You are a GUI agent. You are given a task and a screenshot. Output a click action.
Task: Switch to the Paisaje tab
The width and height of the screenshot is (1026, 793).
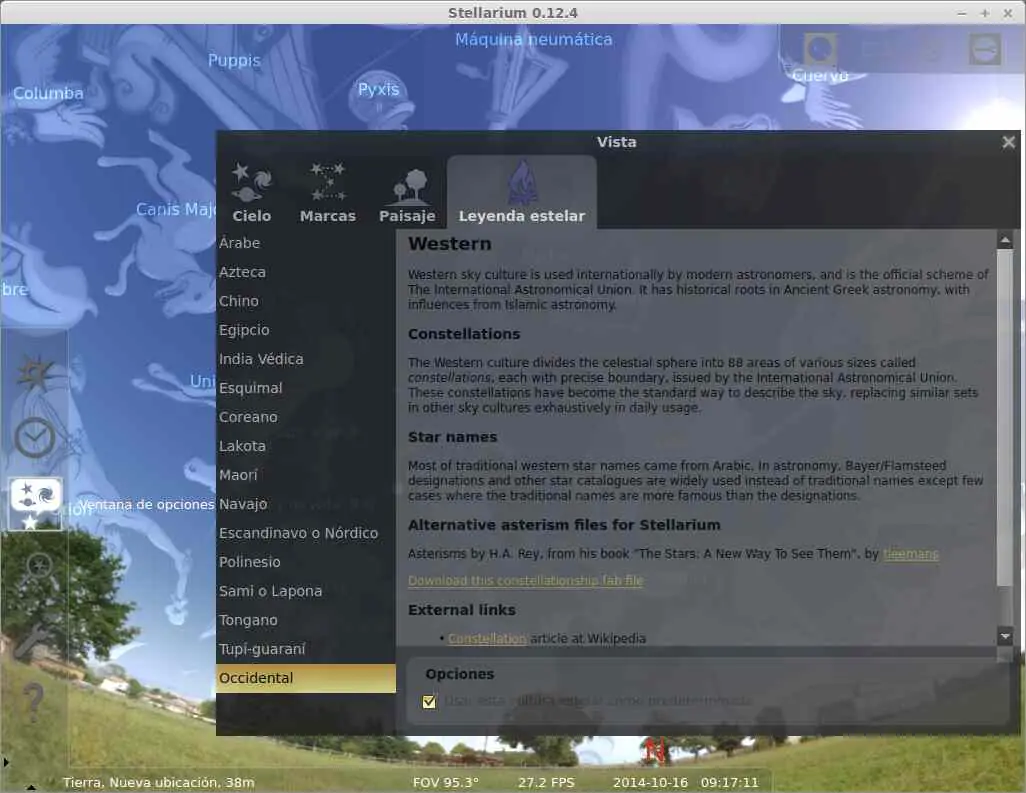407,192
